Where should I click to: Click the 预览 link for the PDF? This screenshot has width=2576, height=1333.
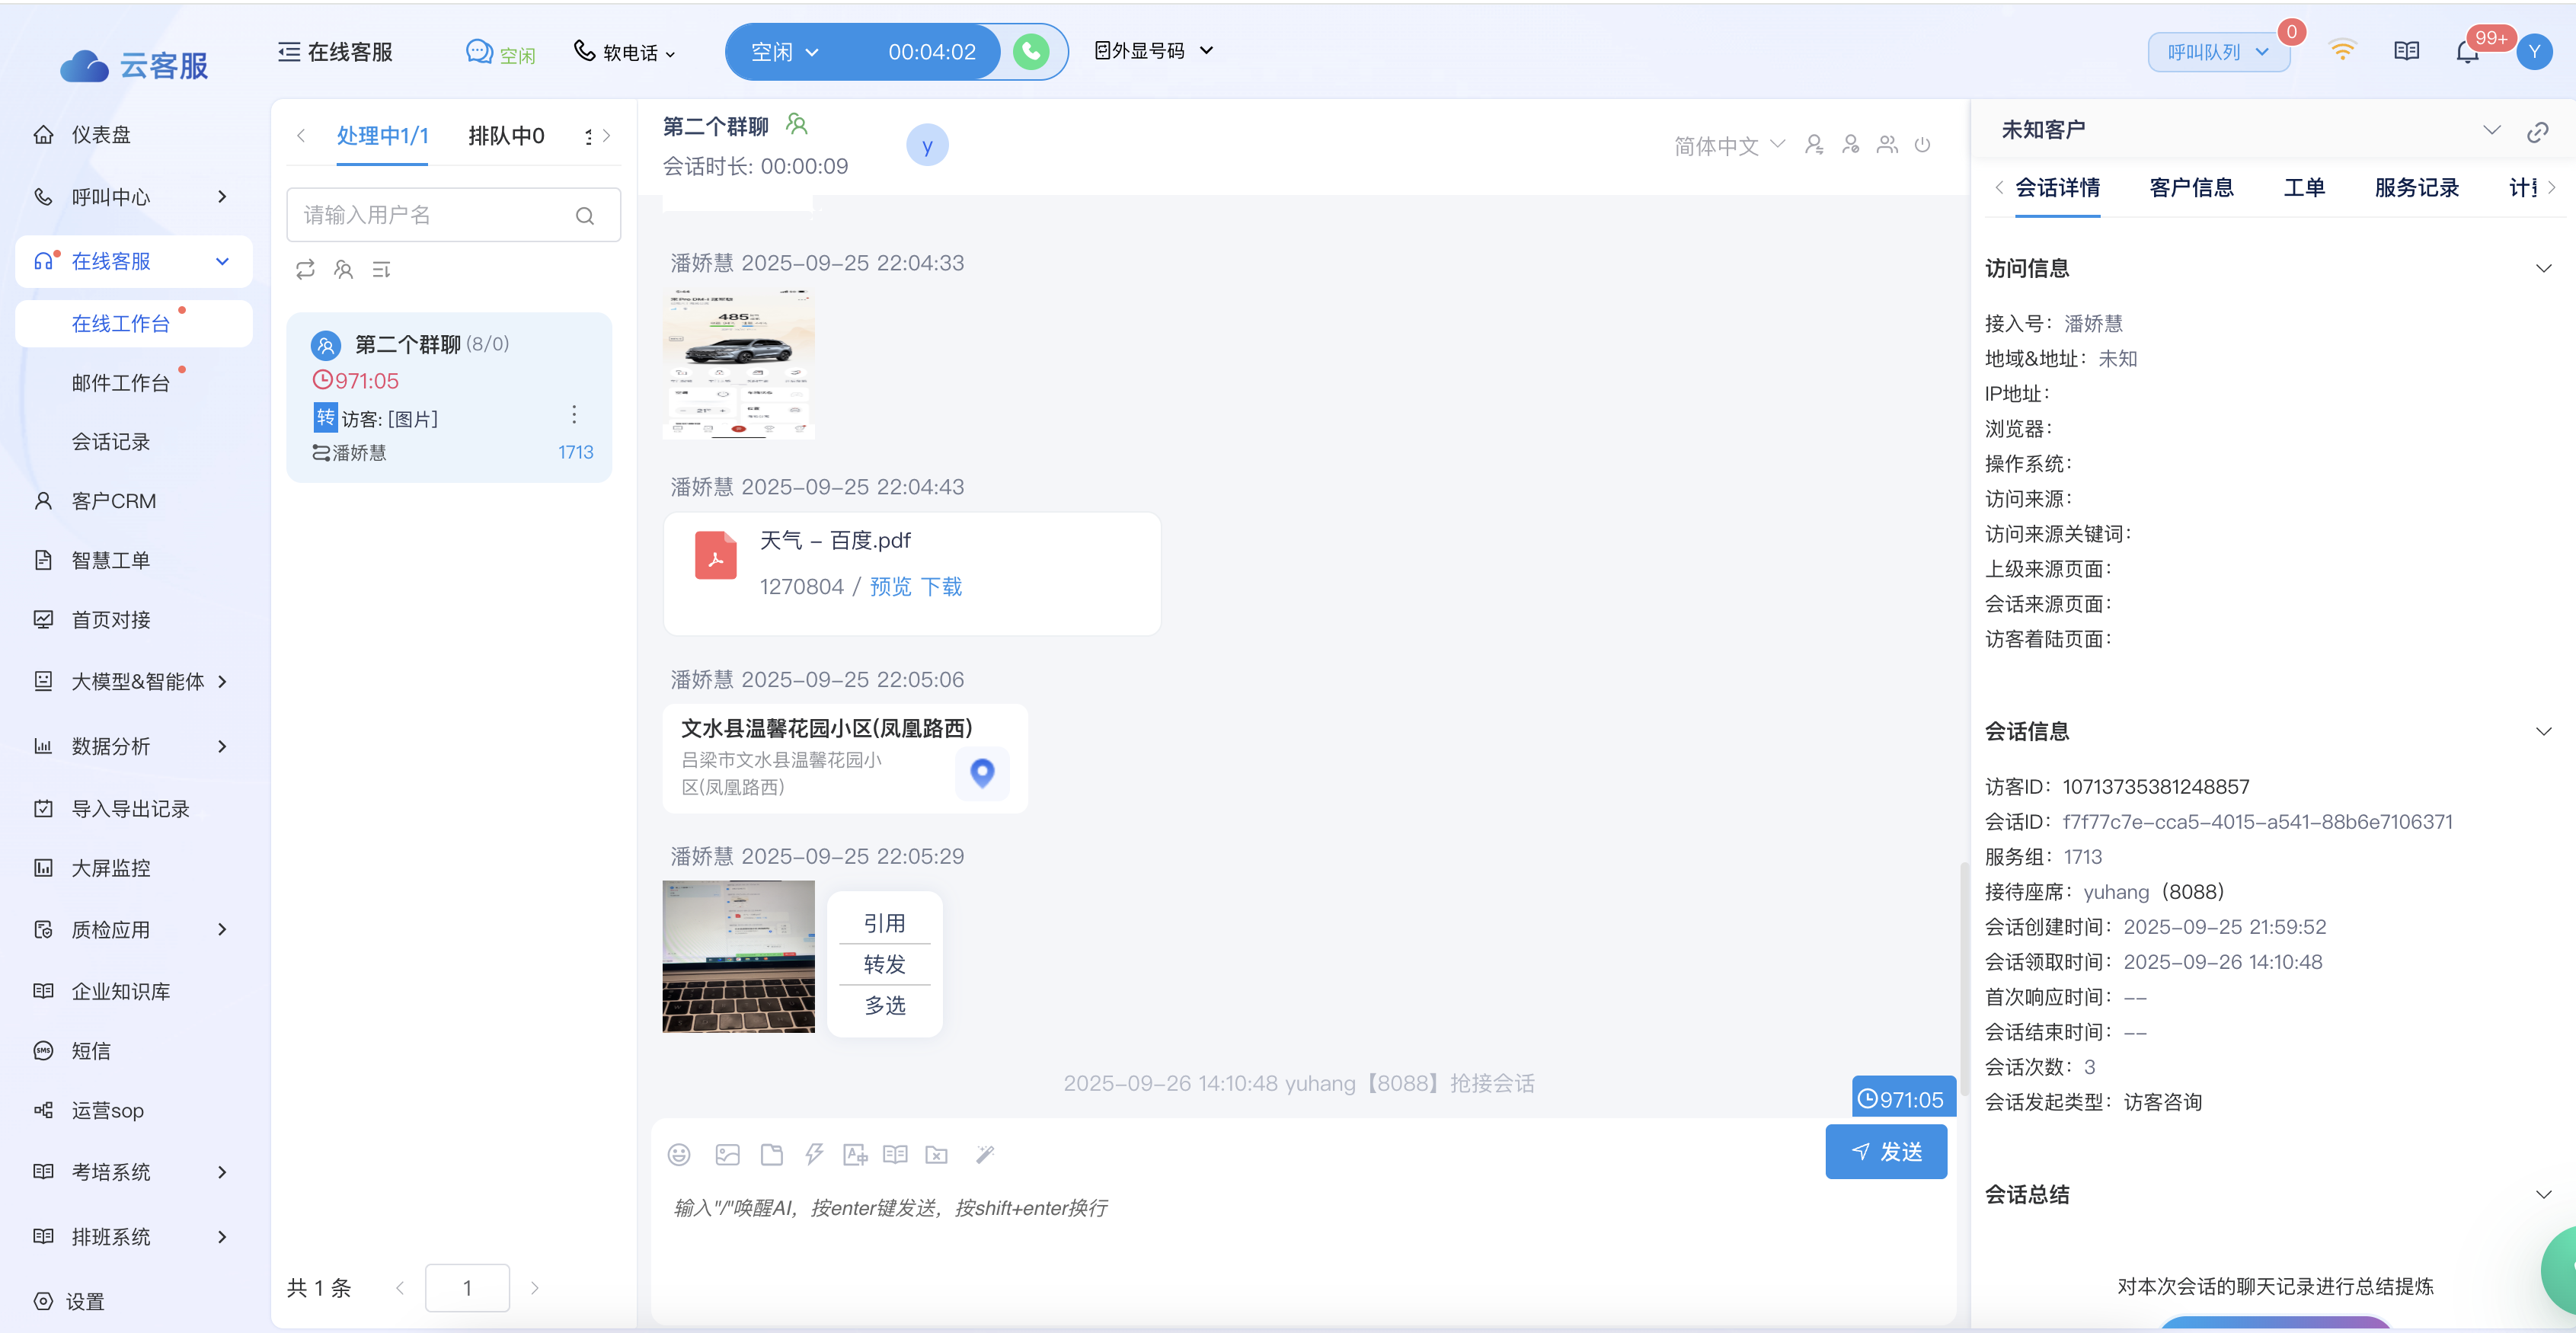(x=890, y=587)
